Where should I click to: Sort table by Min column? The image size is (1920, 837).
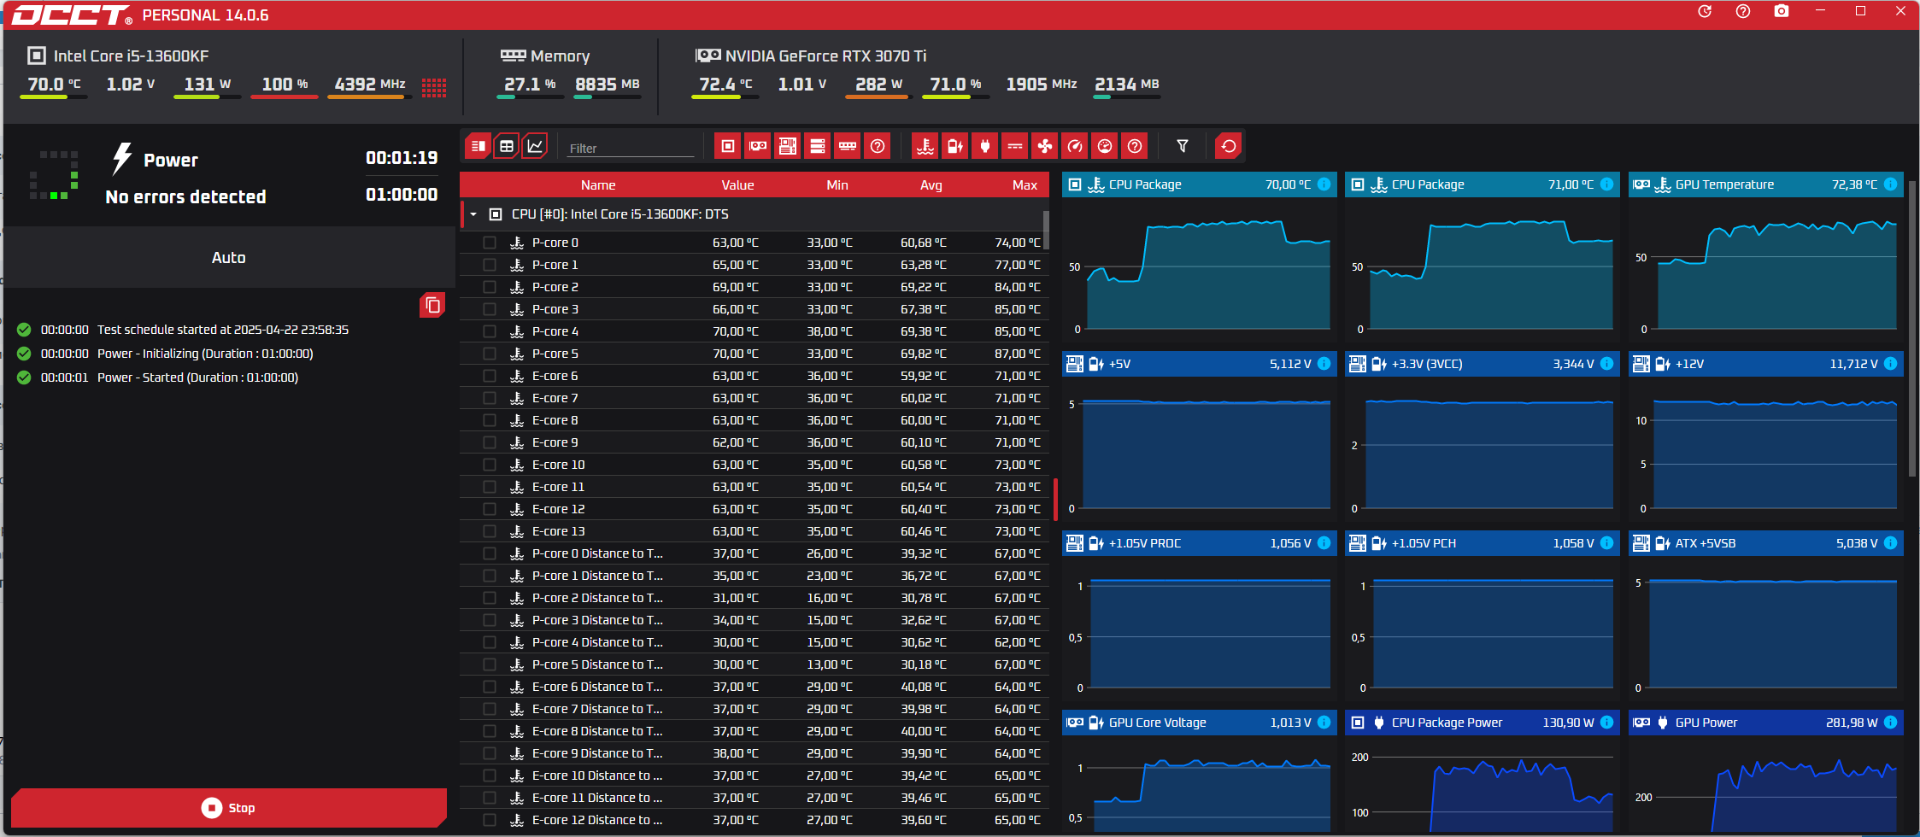(x=837, y=185)
